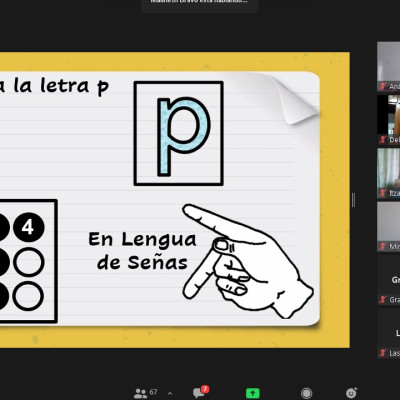Click the muted microphone icon beside Gra
400x400 pixels.
click(383, 300)
